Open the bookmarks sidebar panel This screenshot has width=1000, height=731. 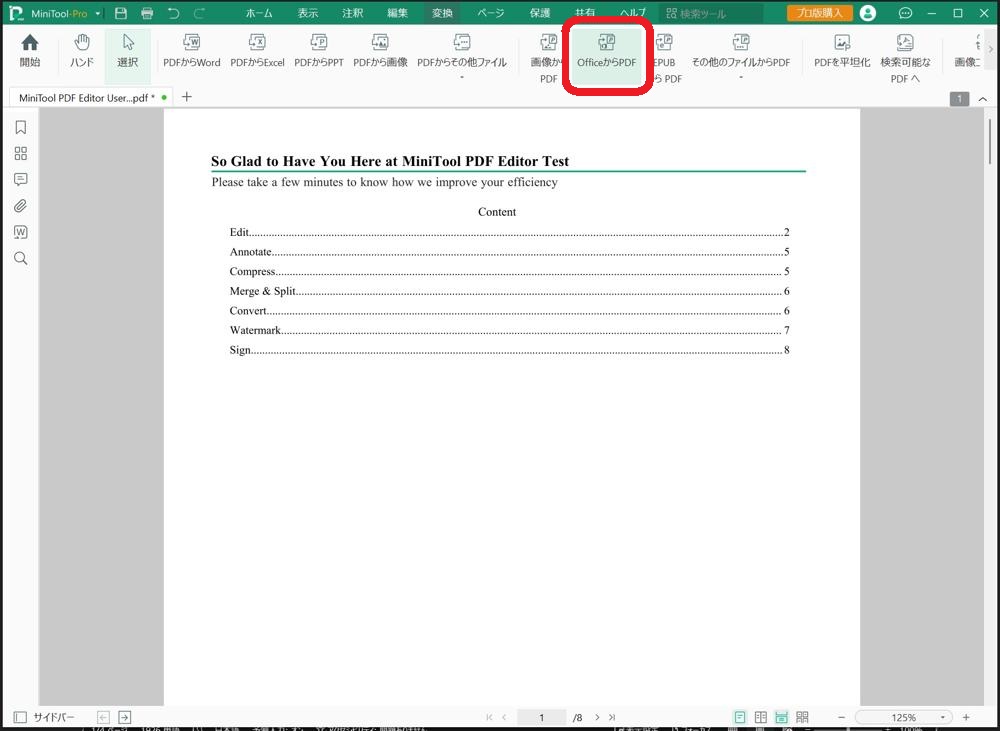[20, 128]
